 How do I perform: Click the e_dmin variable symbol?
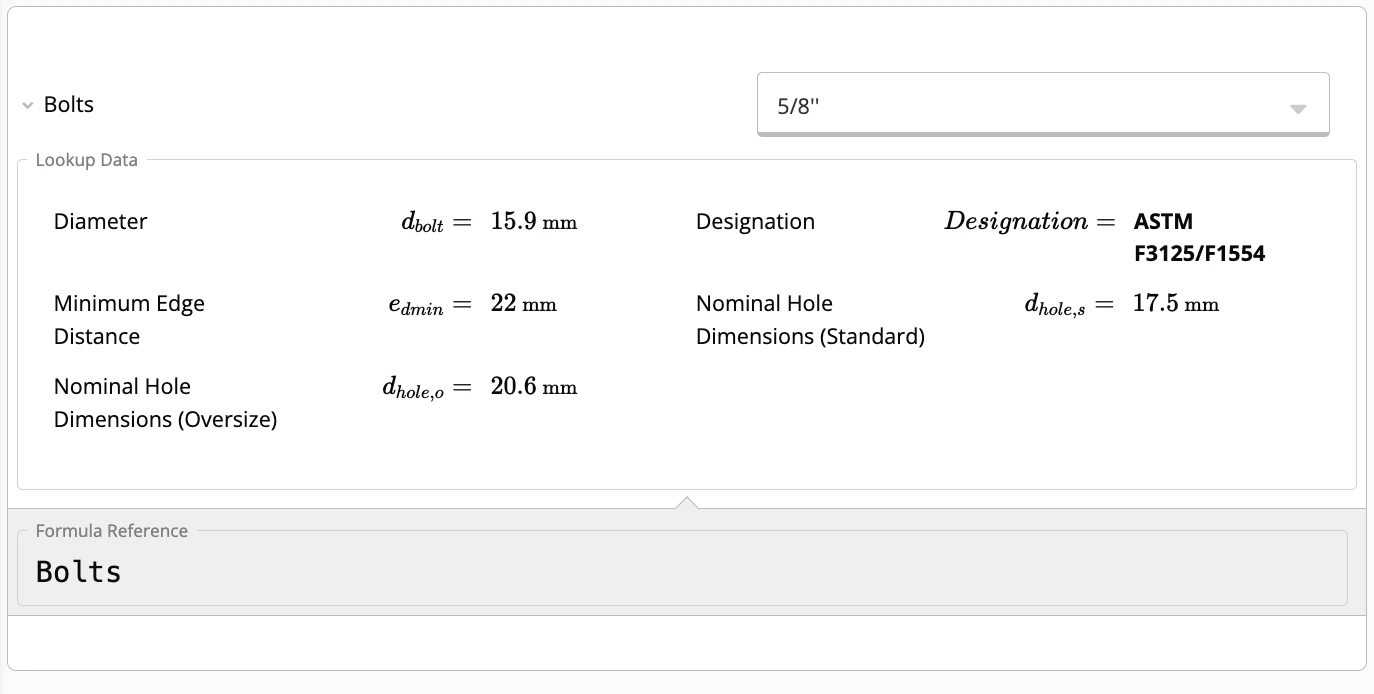(x=415, y=305)
